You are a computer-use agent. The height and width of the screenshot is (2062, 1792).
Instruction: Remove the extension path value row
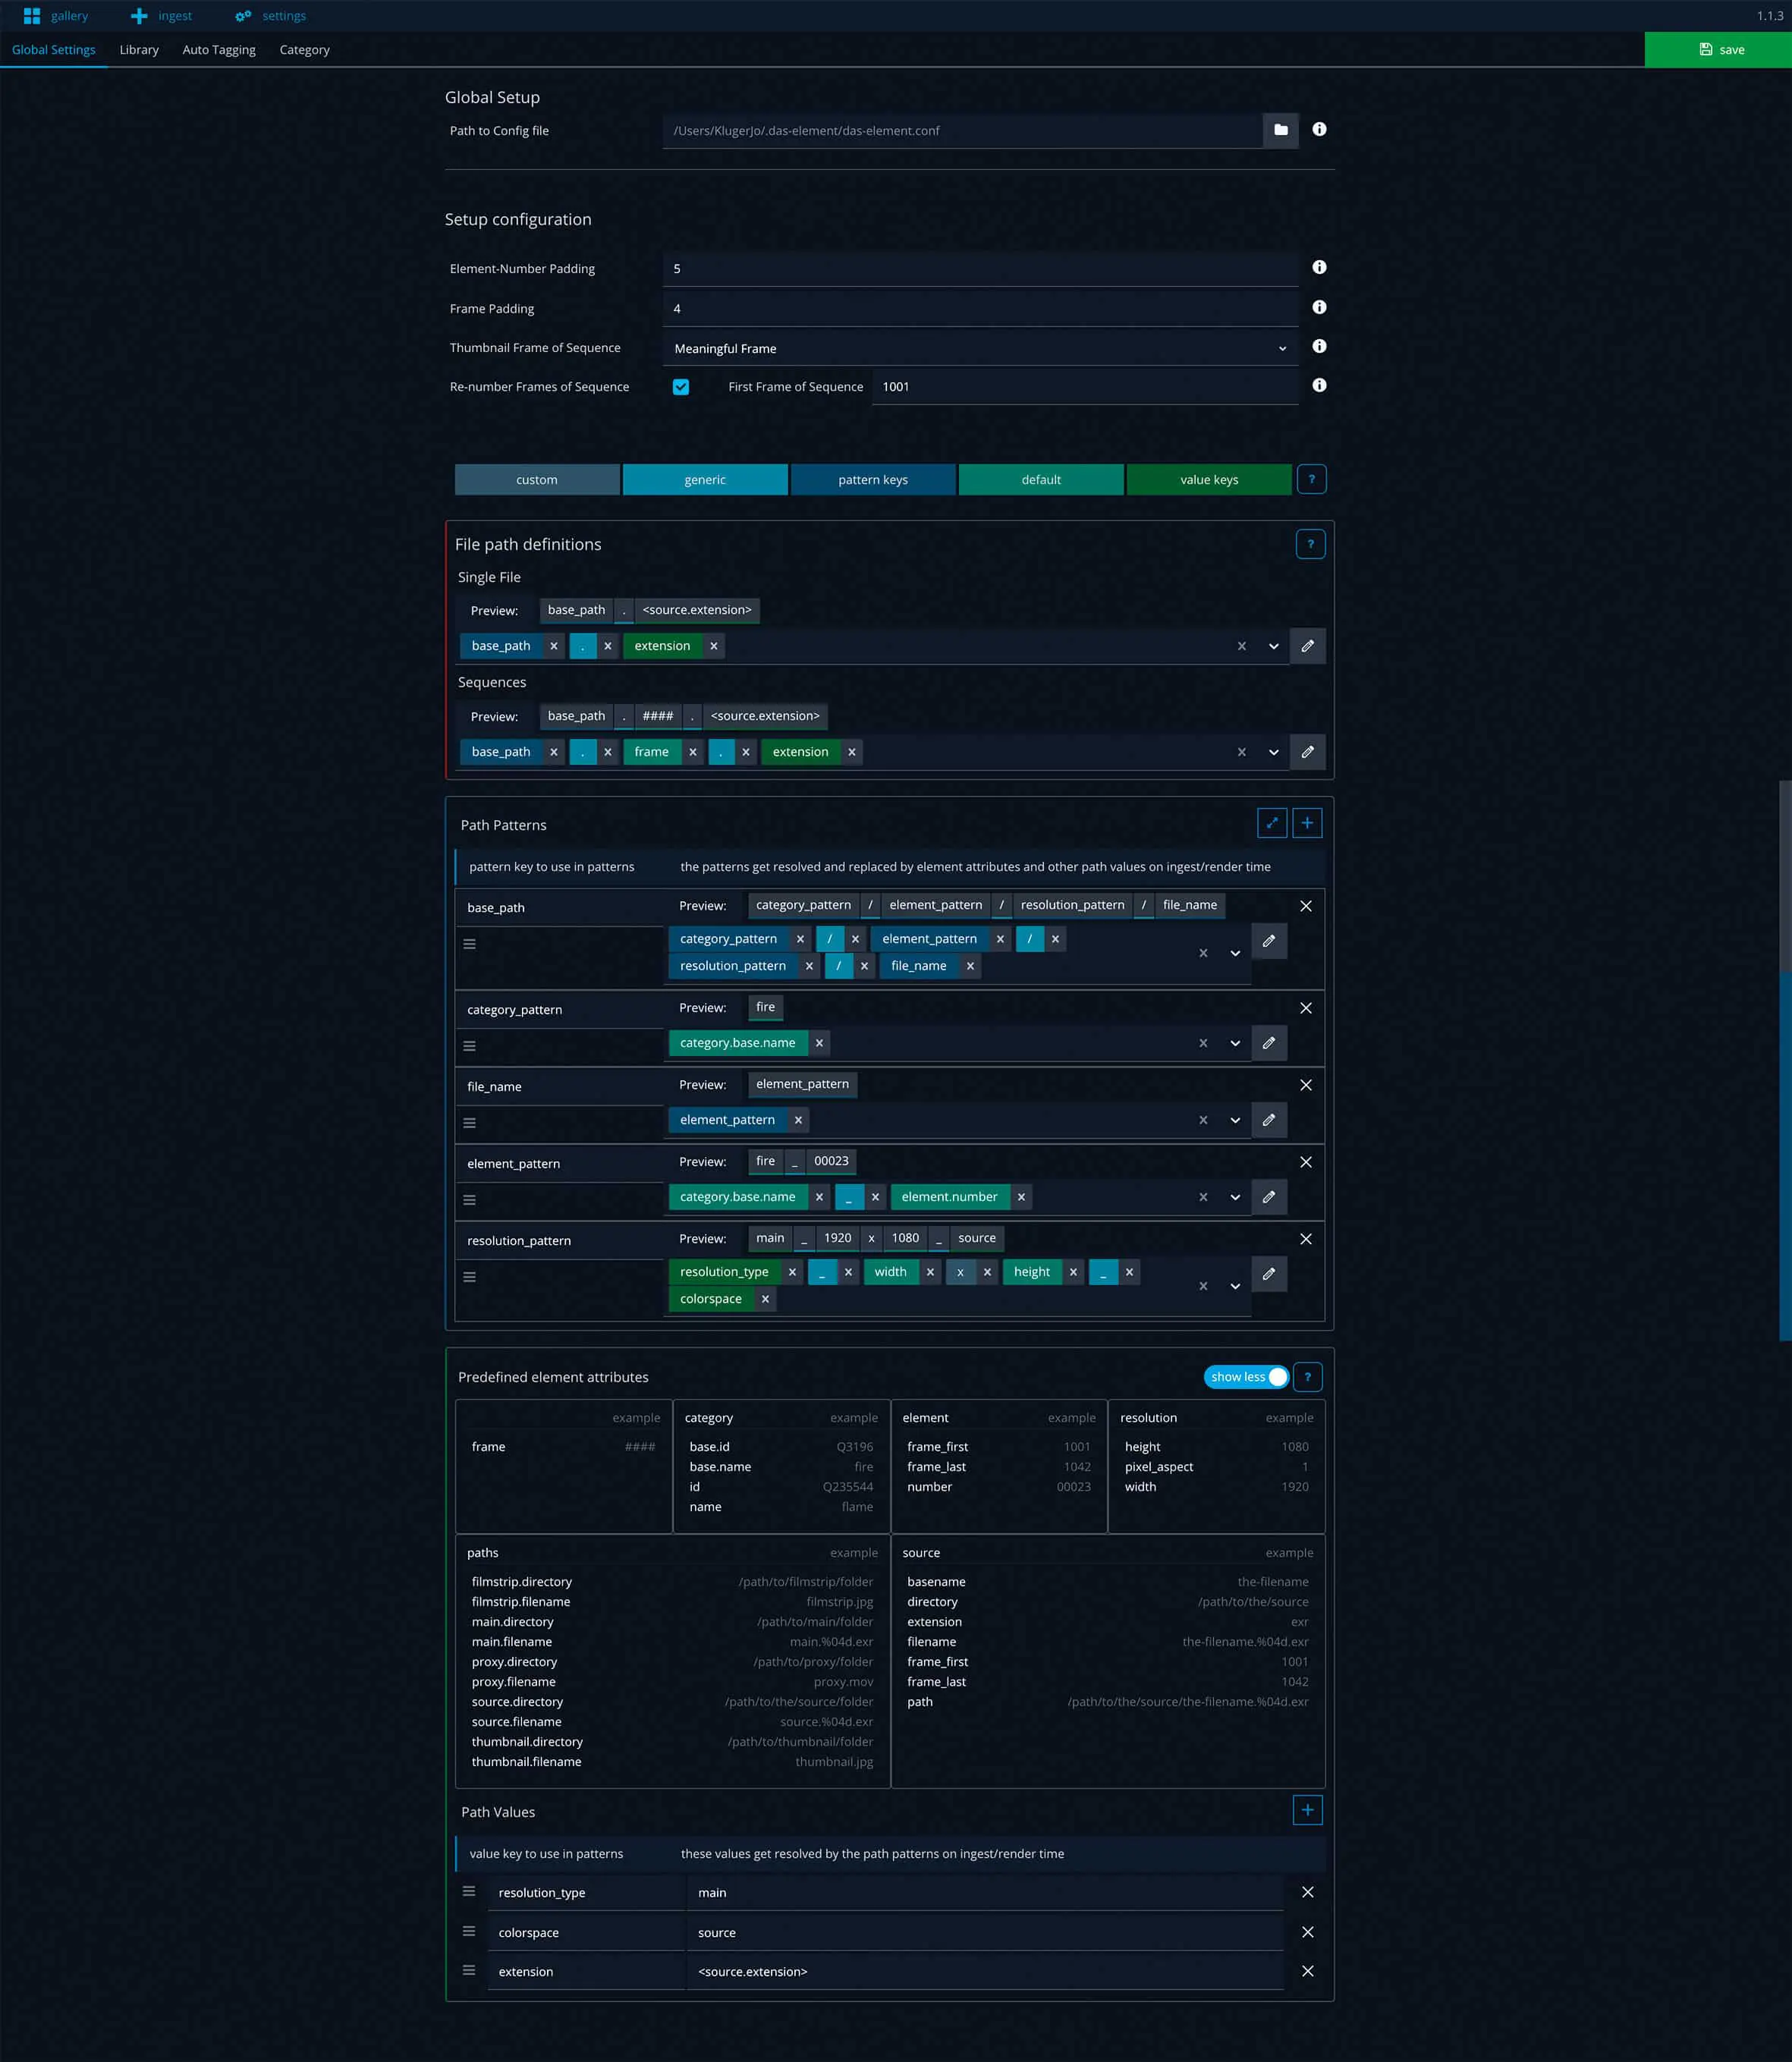1307,1971
